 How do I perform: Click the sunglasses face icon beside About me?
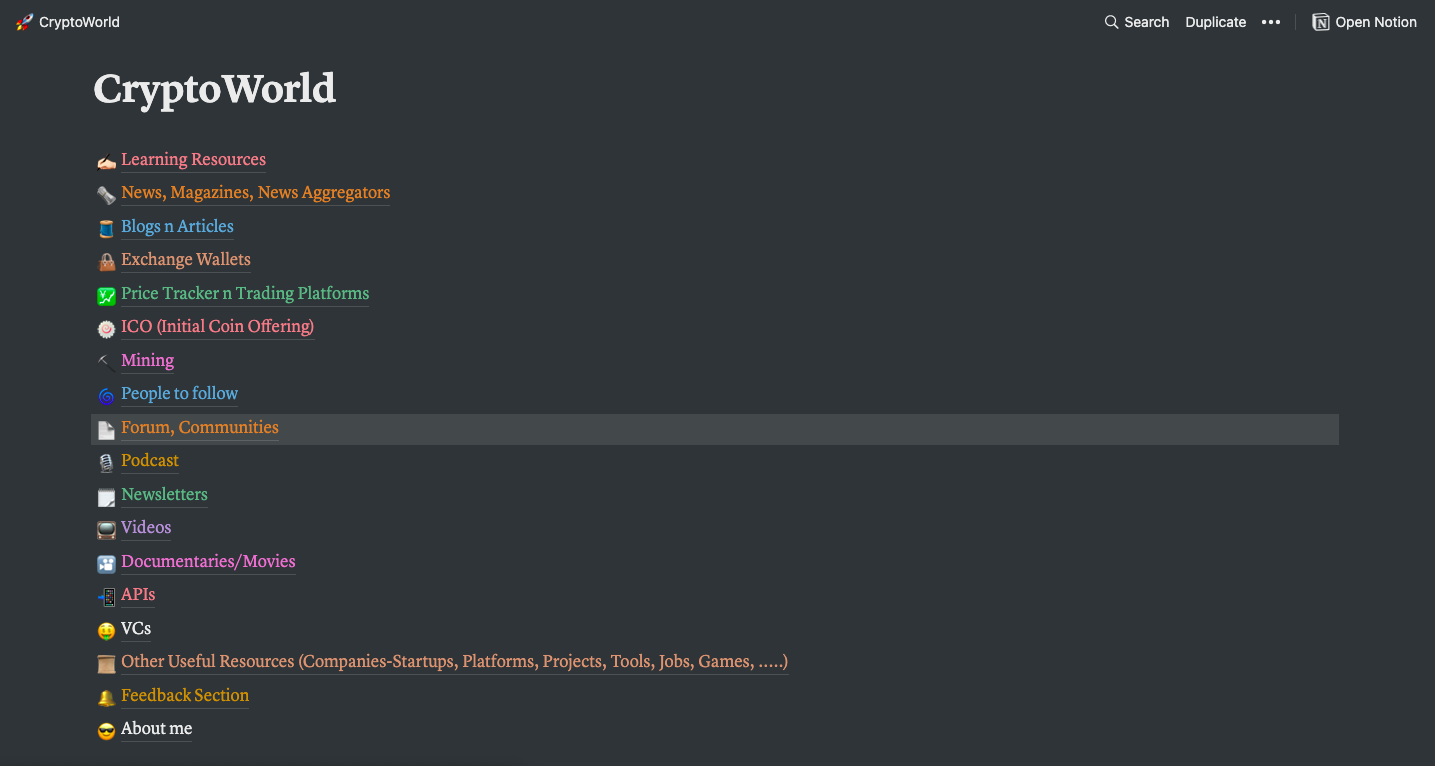(106, 730)
